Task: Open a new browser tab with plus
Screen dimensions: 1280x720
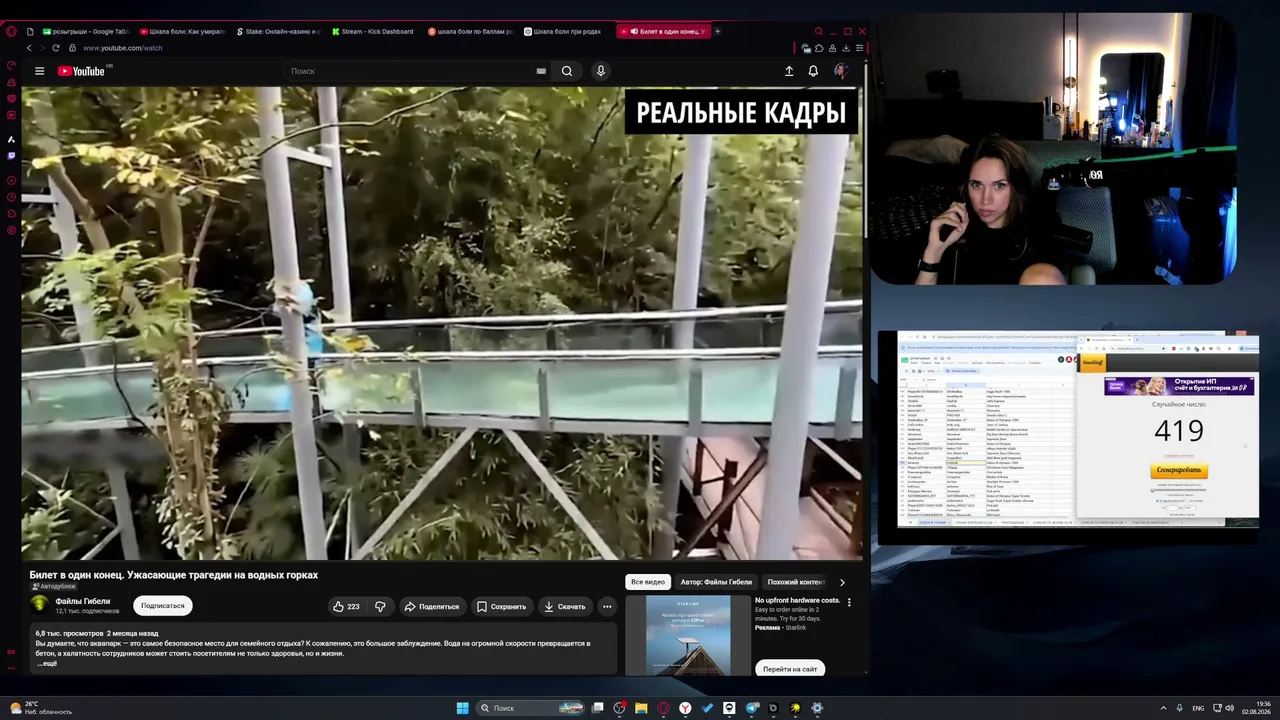Action: pyautogui.click(x=717, y=31)
